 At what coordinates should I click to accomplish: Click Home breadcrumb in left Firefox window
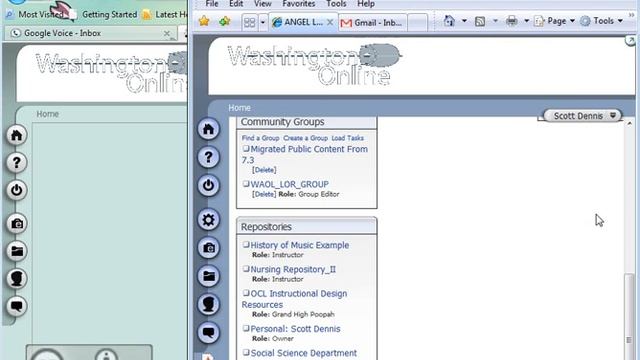pyautogui.click(x=48, y=114)
